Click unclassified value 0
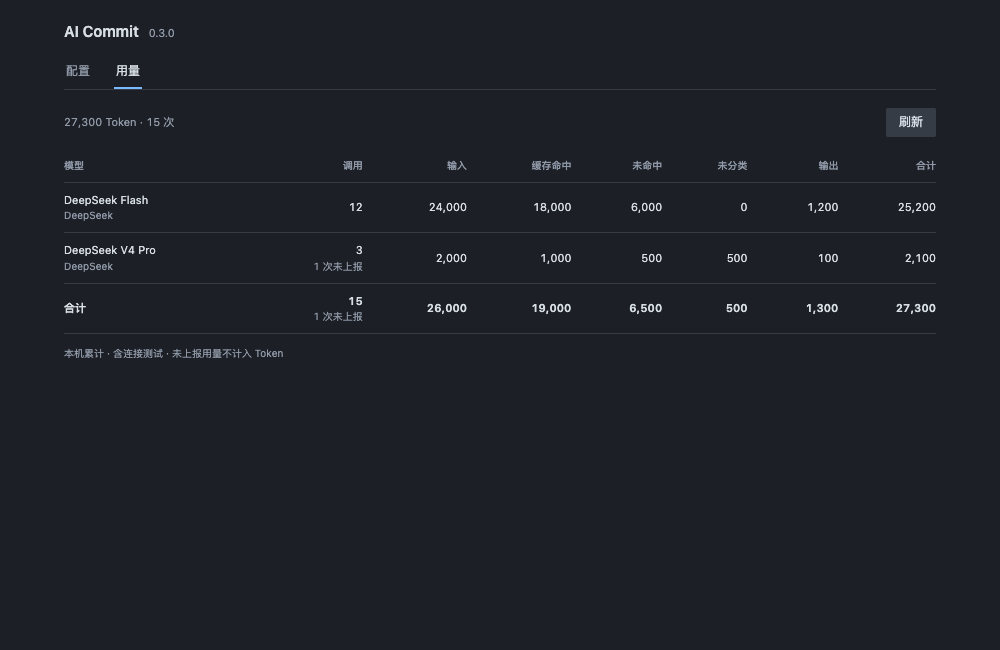The width and height of the screenshot is (1000, 650). click(x=744, y=207)
